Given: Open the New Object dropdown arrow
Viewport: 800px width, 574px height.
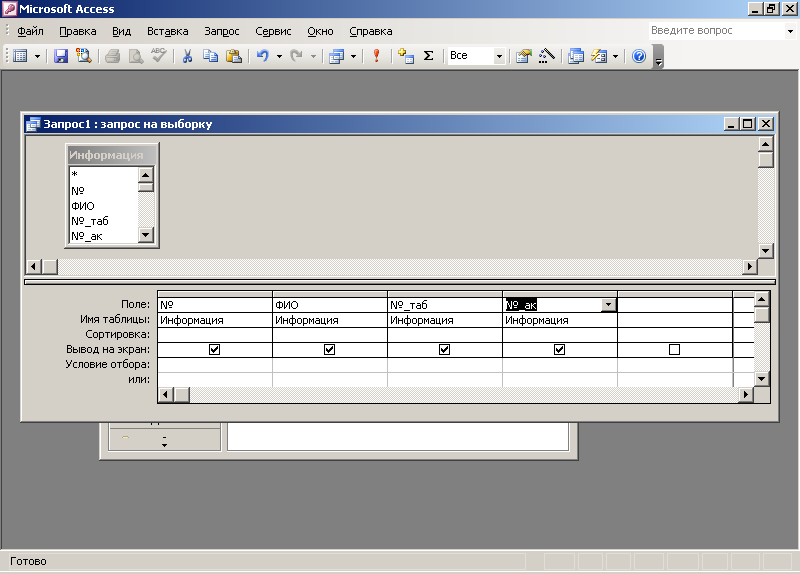Looking at the screenshot, I should tap(615, 56).
